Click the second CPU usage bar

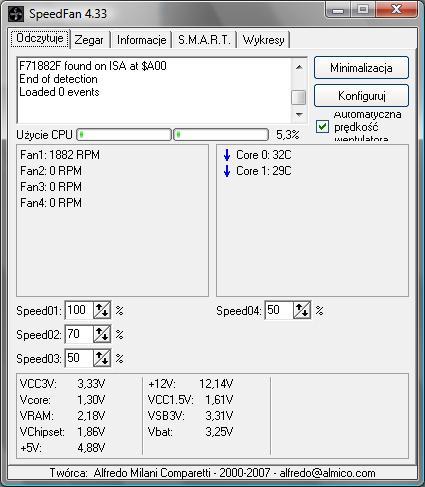pos(221,135)
